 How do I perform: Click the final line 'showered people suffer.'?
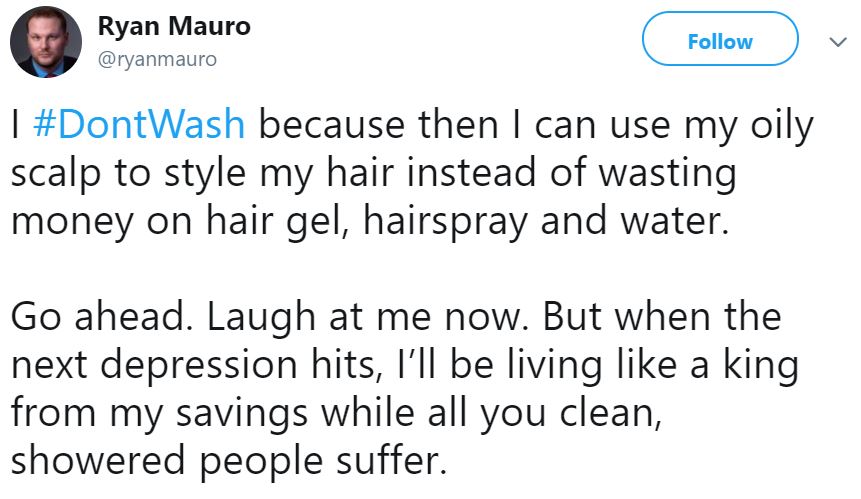[x=228, y=461]
